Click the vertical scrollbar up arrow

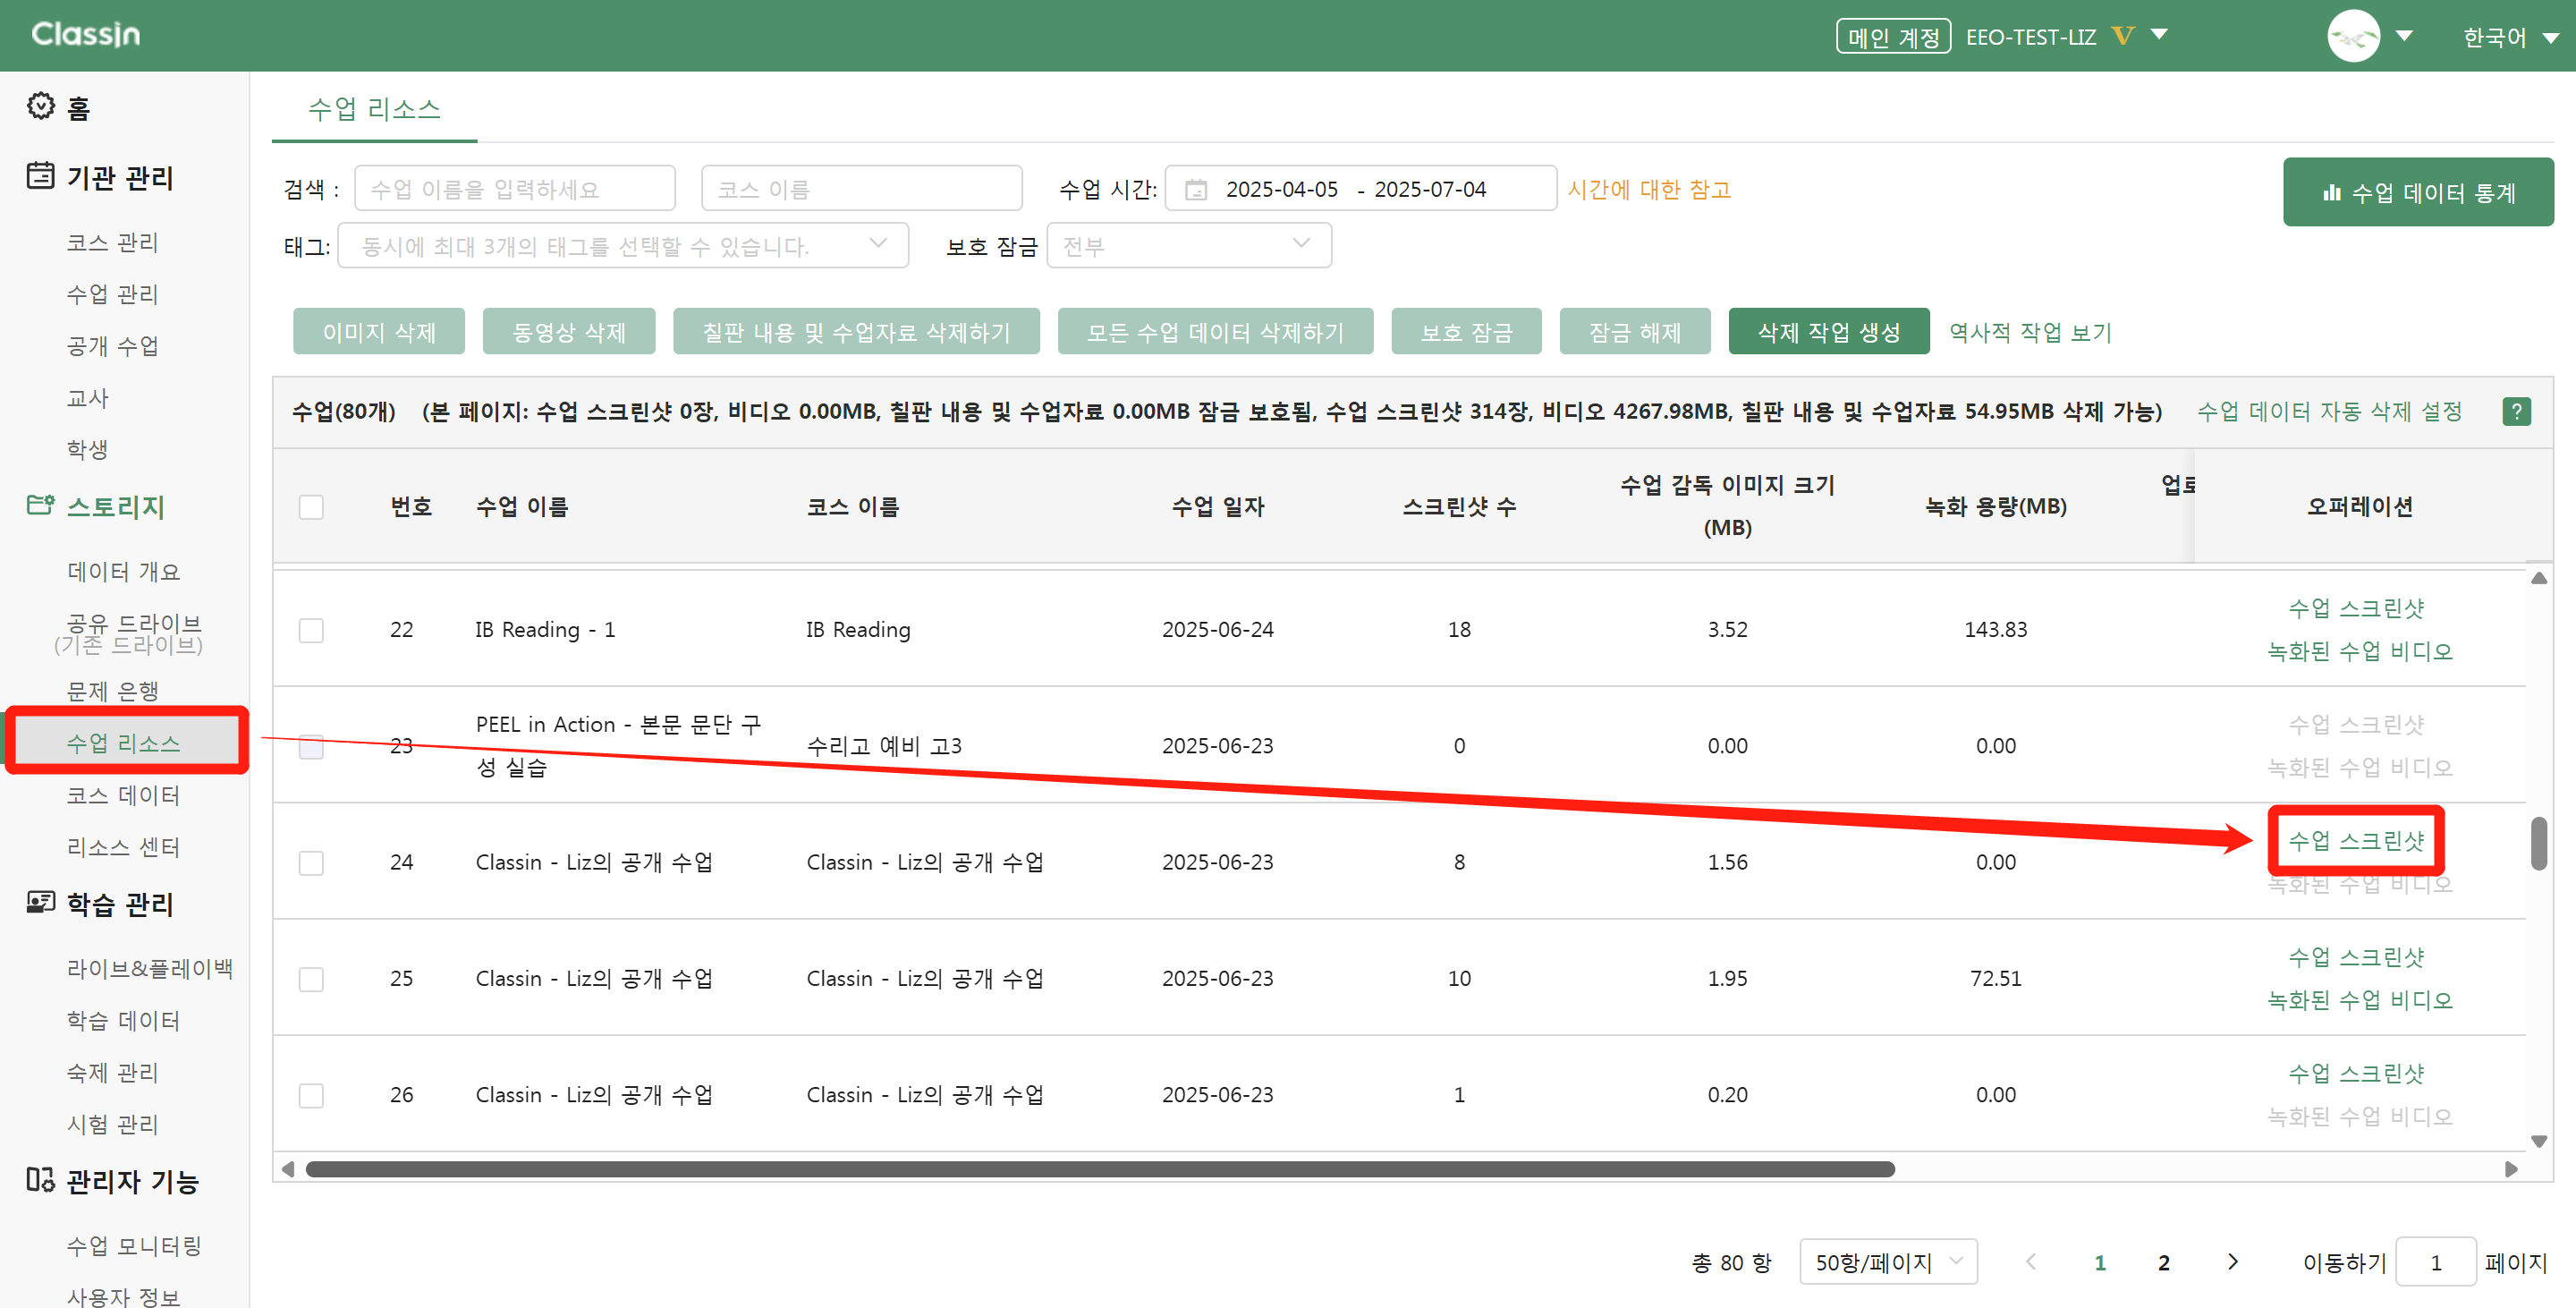pyautogui.click(x=2538, y=578)
